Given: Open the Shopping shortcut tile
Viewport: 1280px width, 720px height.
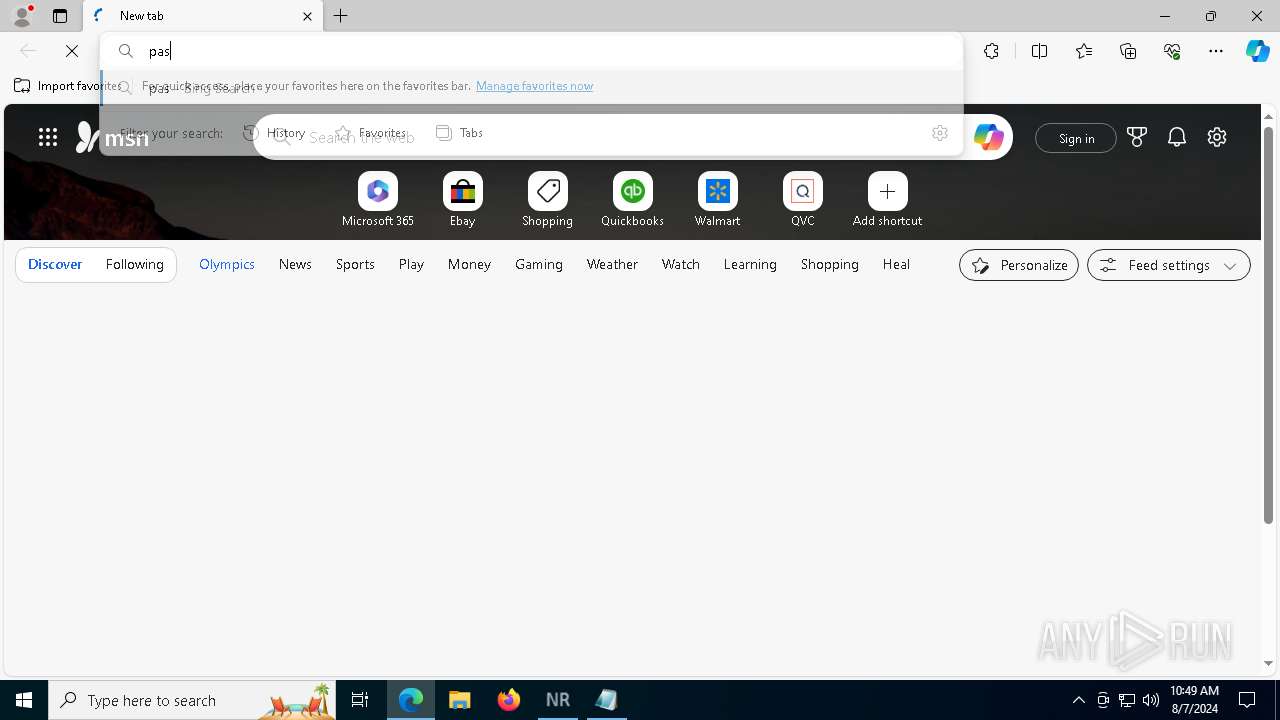Looking at the screenshot, I should click(548, 200).
